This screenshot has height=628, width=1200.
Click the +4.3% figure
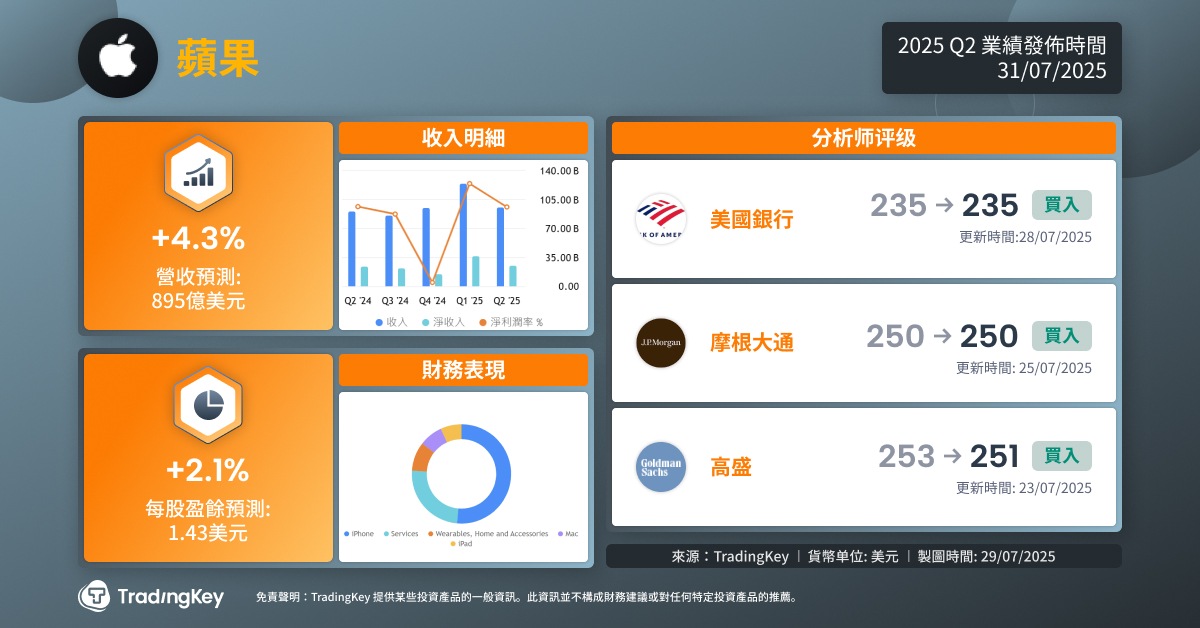[x=198, y=238]
